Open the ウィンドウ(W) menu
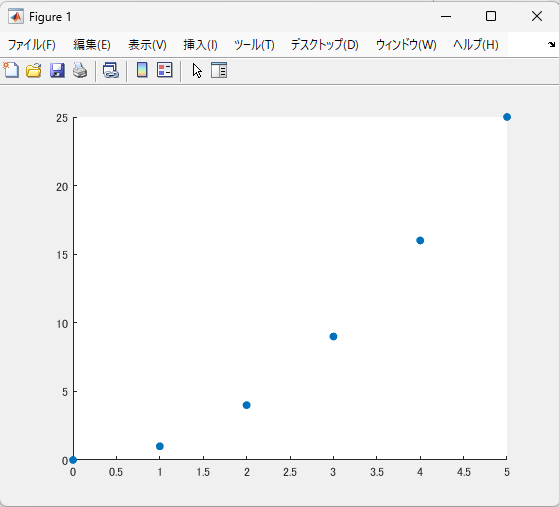The height and width of the screenshot is (507, 559). pyautogui.click(x=406, y=45)
